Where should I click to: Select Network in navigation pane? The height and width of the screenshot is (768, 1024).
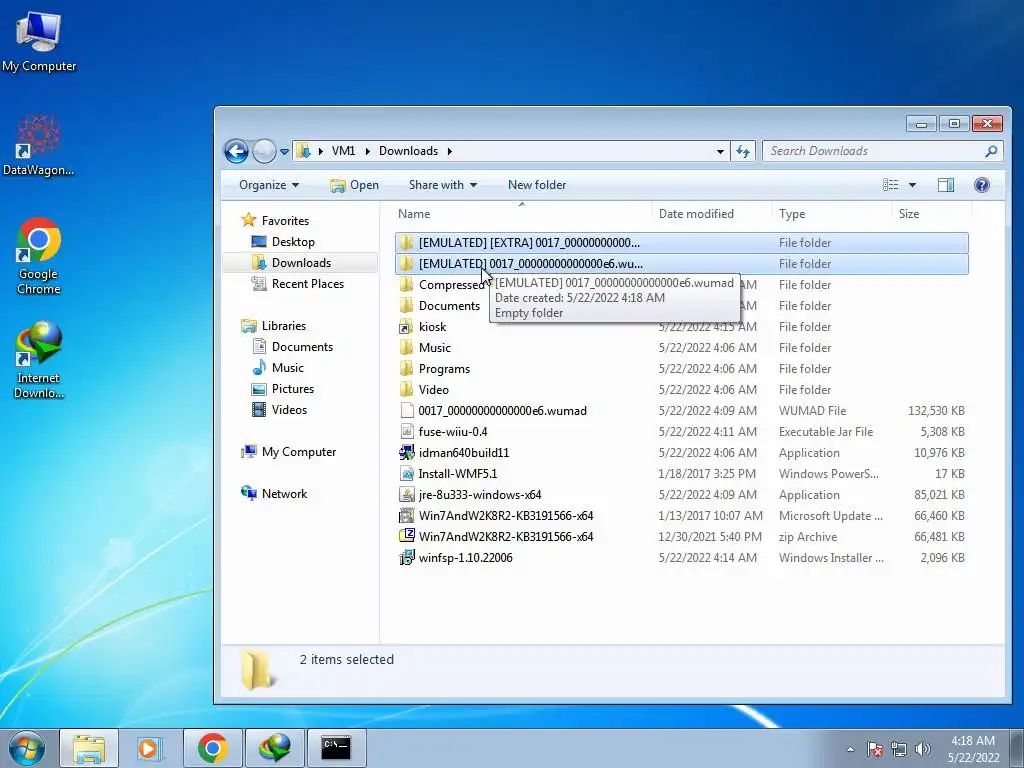[274, 494]
